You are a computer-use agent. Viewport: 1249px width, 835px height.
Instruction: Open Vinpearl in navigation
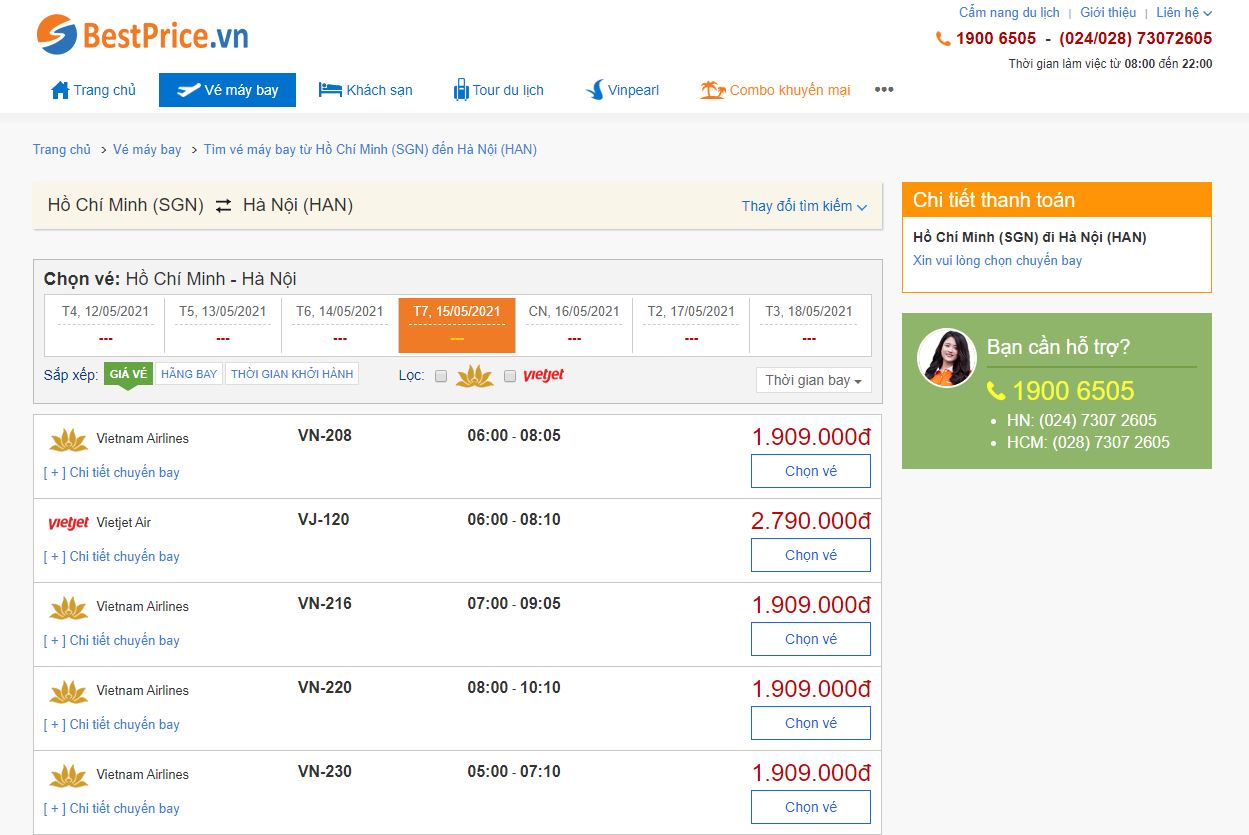coord(622,90)
